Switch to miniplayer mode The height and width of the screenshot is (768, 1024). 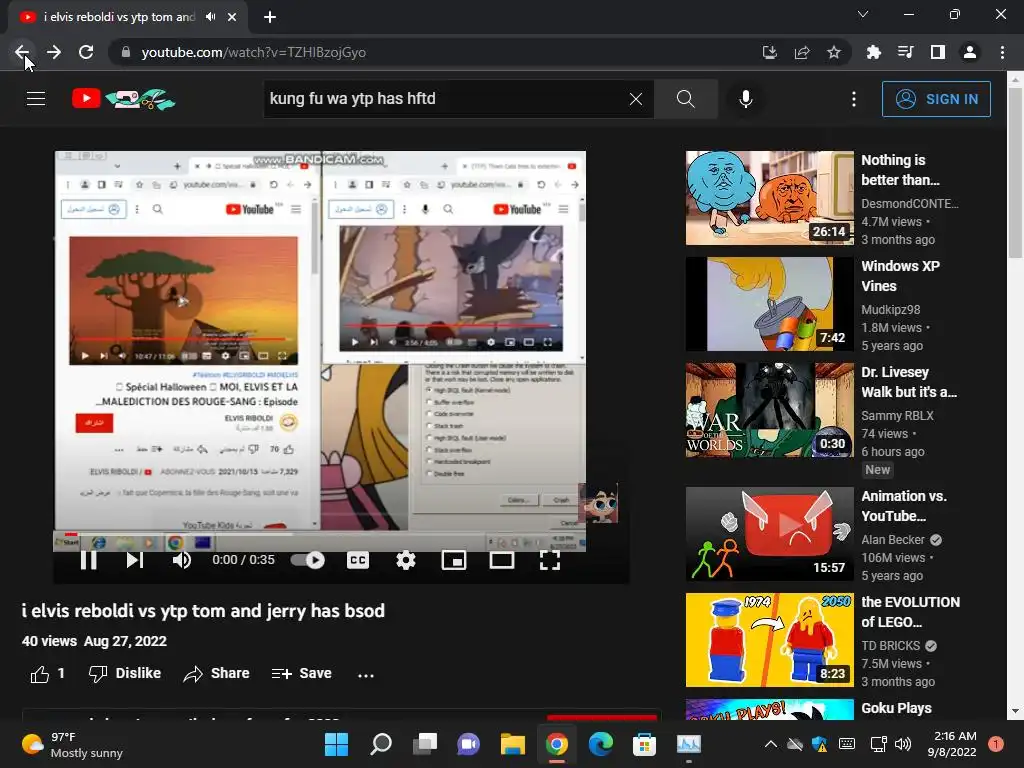(x=454, y=560)
